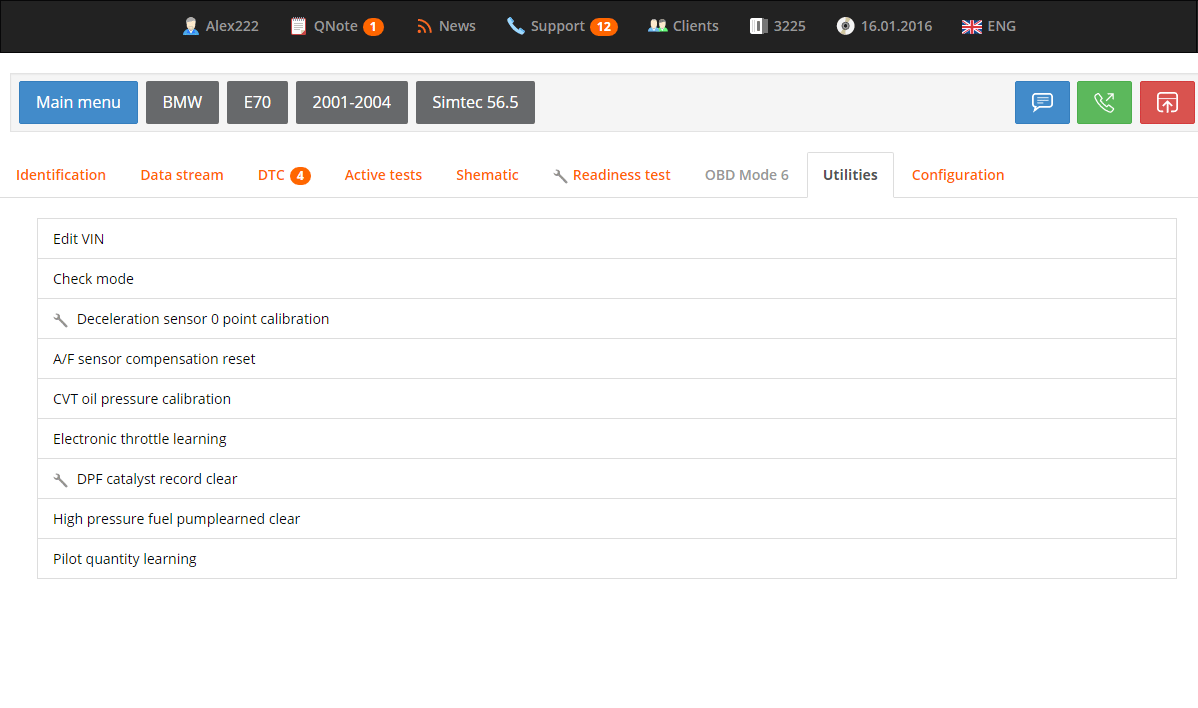Click the blue chat message icon button
Screen dimensions: 1198x708
(1042, 102)
